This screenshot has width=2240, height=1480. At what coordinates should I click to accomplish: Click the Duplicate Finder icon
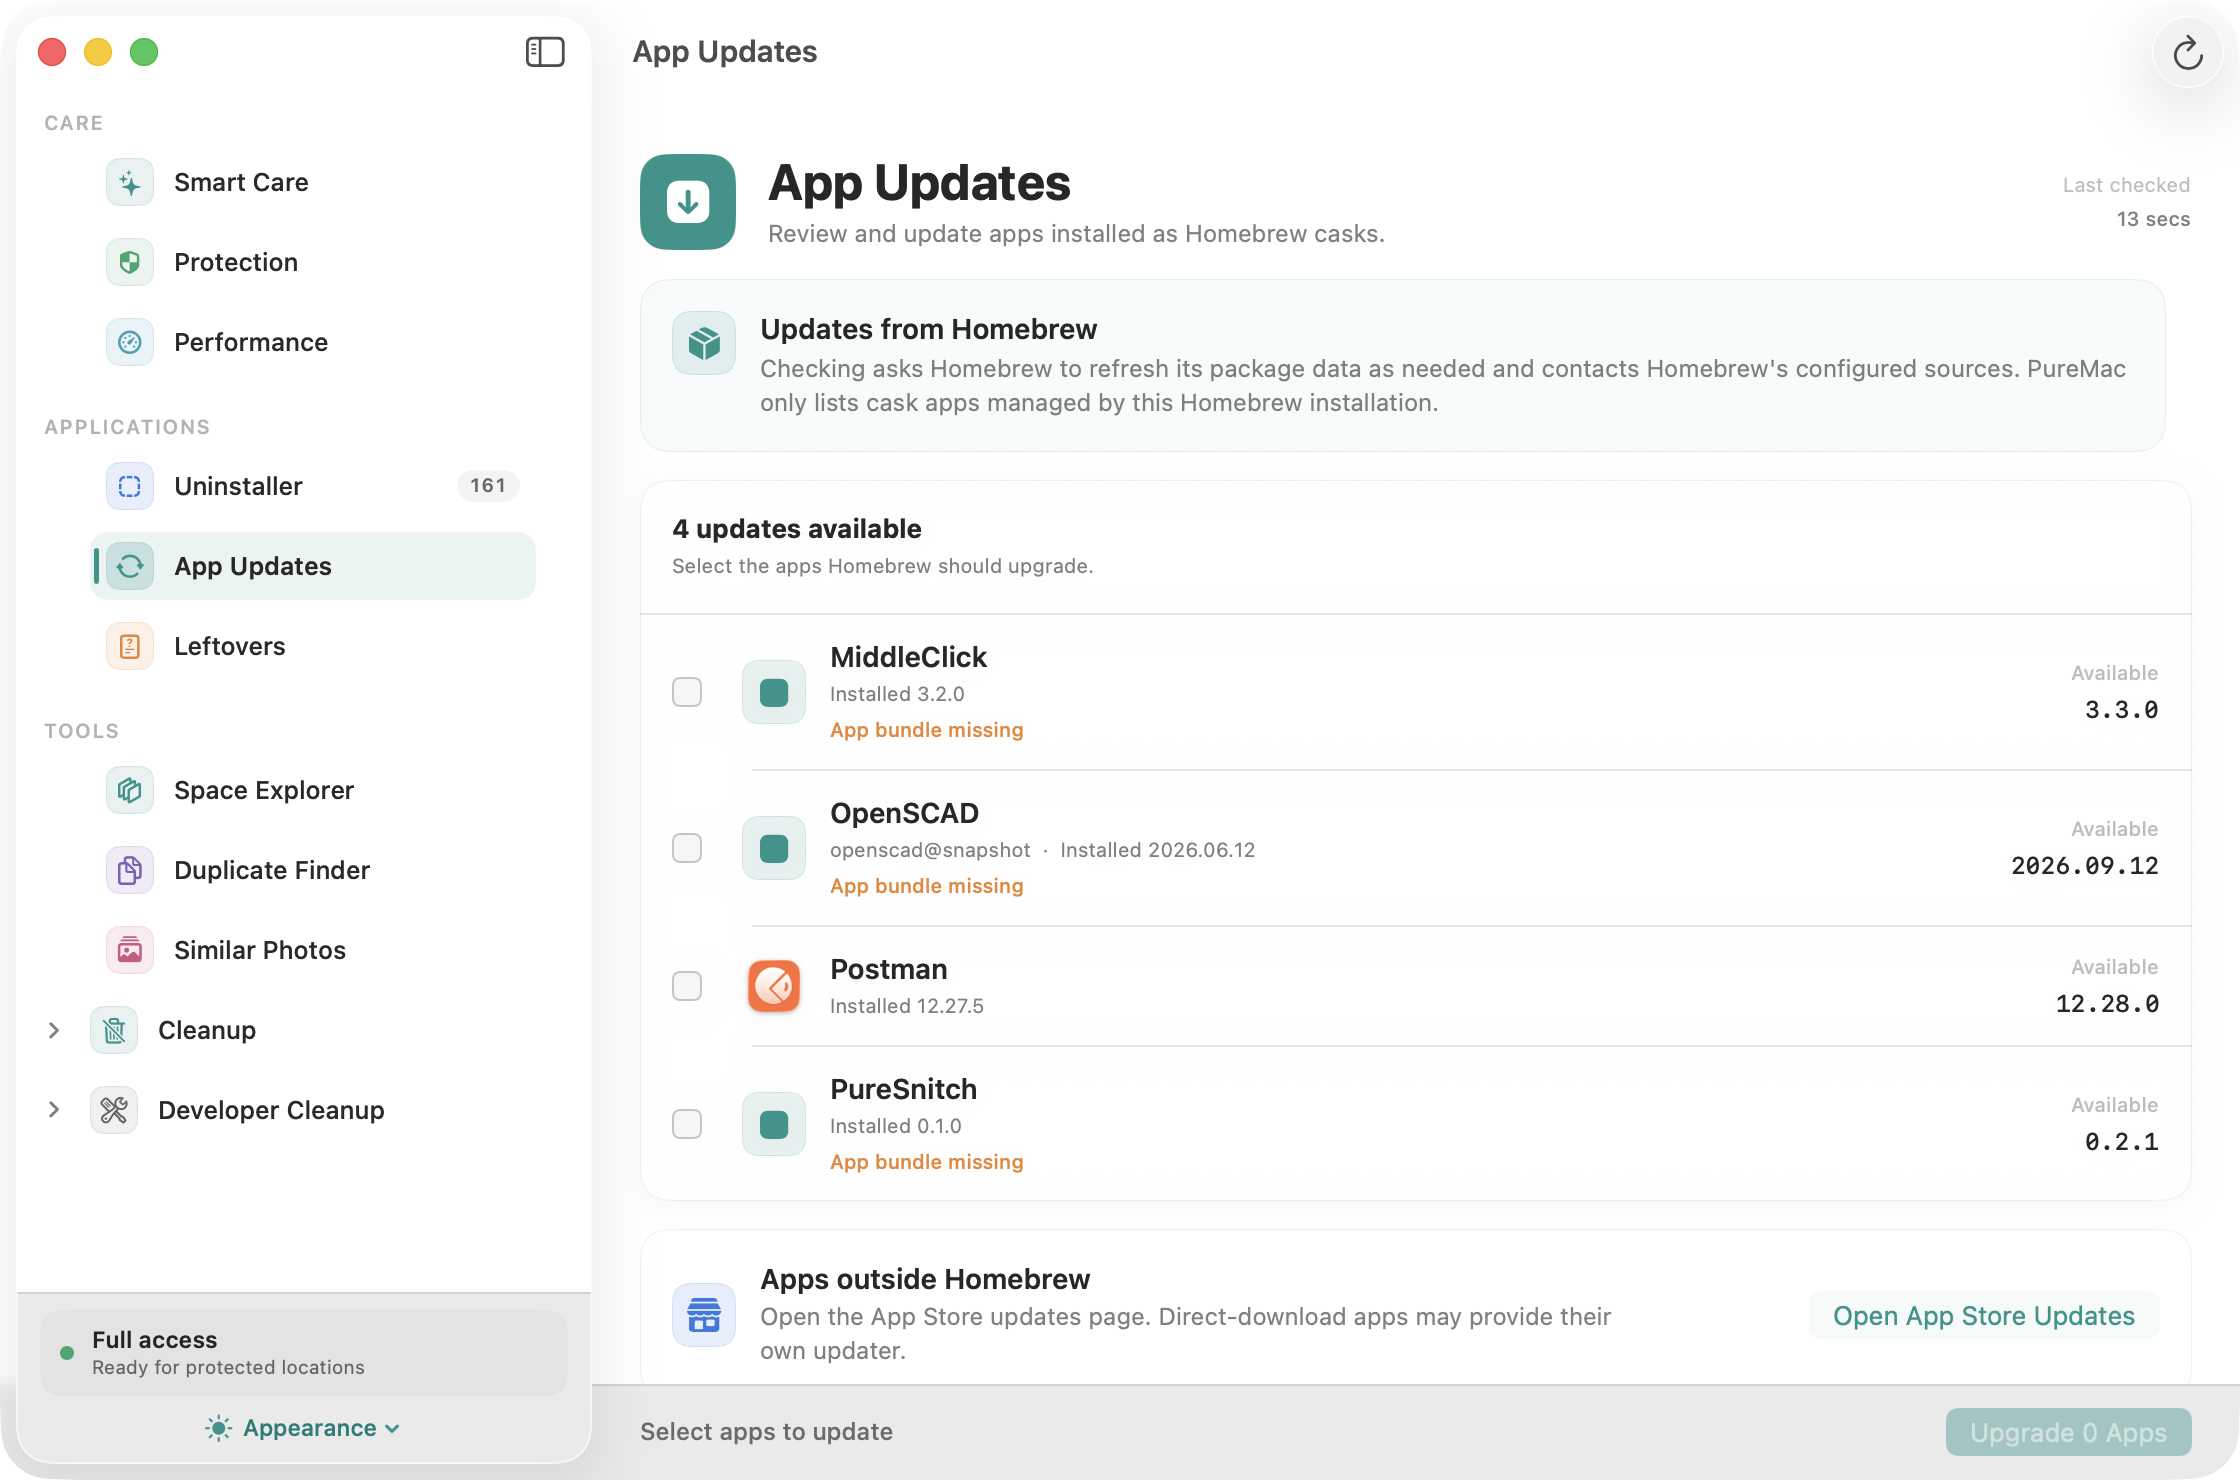(x=130, y=871)
